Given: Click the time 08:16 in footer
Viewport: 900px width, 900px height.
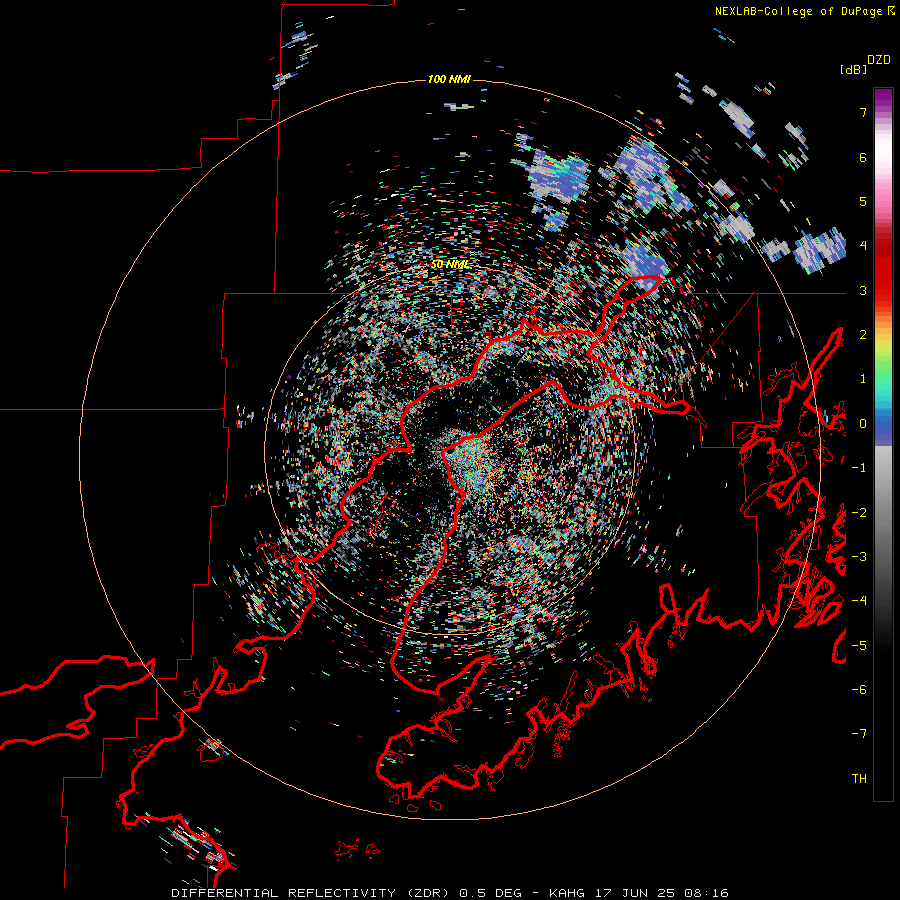Looking at the screenshot, I should [x=706, y=893].
